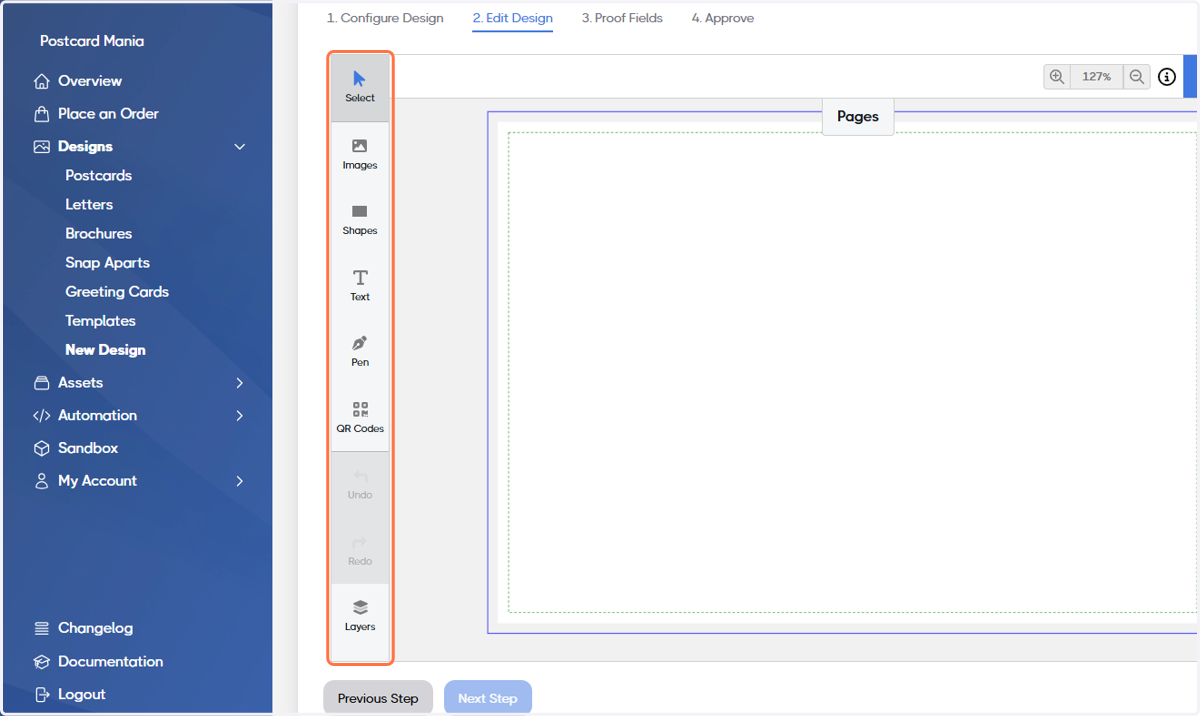The height and width of the screenshot is (716, 1200).
Task: Click the Automation code icon
Action: (41, 415)
